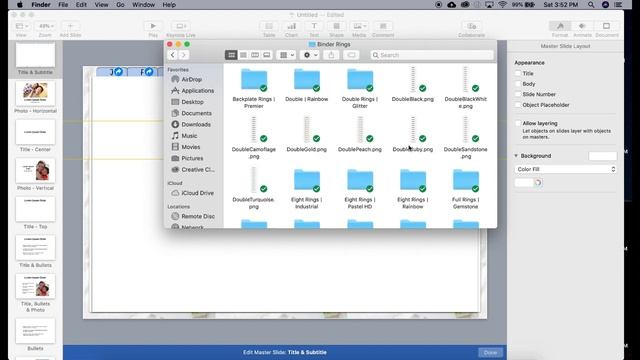The height and width of the screenshot is (360, 640).
Task: Open Pictures in Finder sidebar
Action: pyautogui.click(x=192, y=158)
